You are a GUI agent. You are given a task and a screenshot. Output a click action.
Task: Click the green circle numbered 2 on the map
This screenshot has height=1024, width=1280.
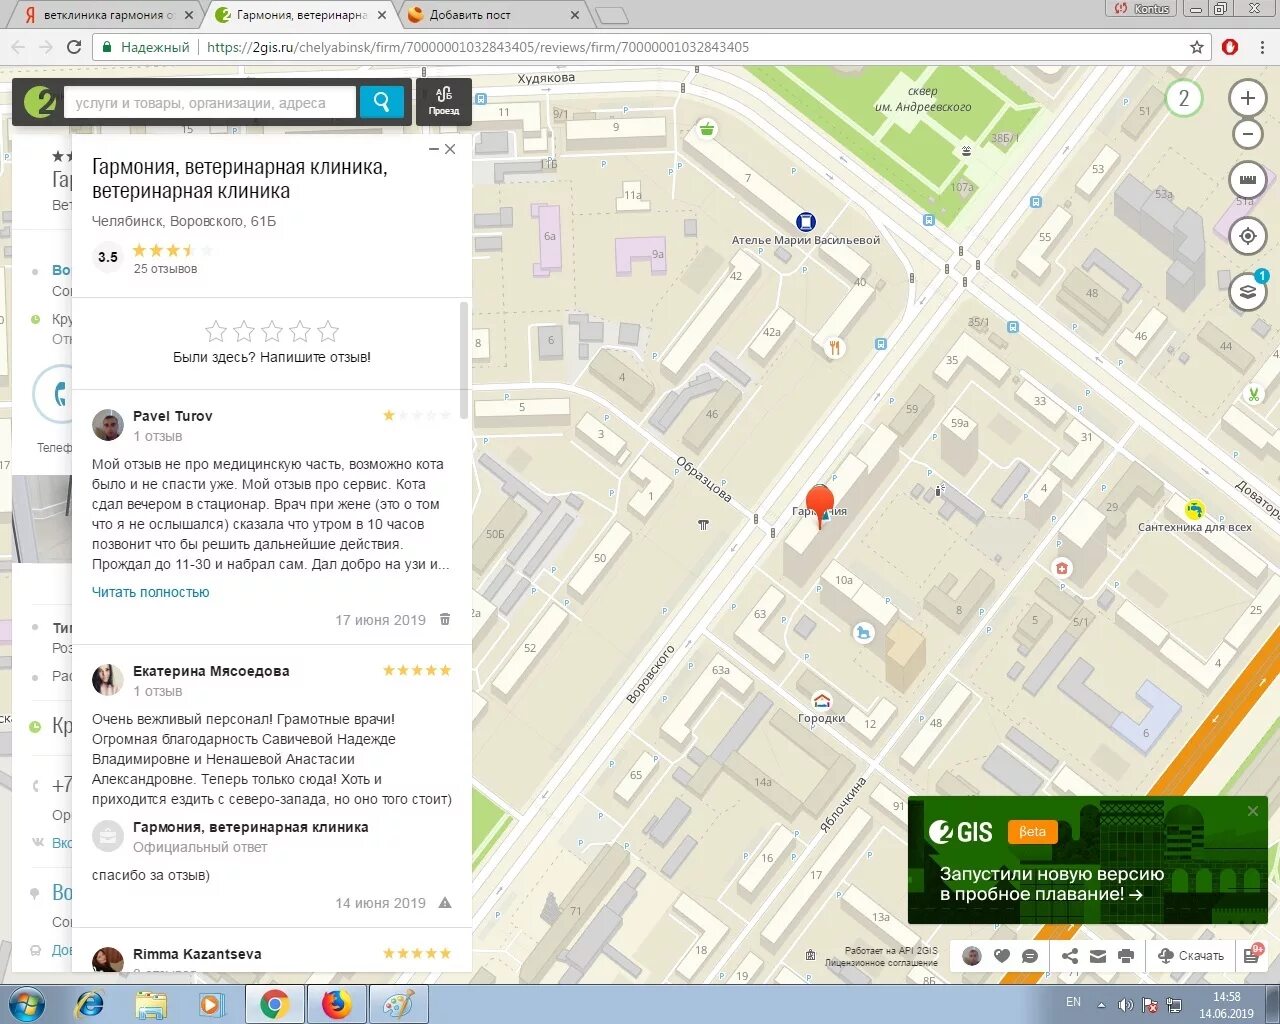click(x=1183, y=98)
